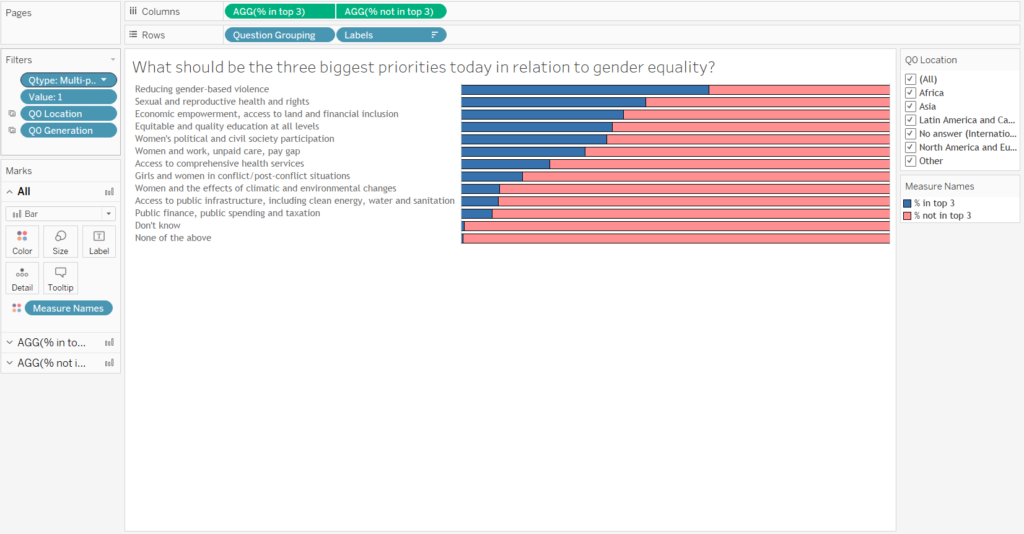This screenshot has width=1024, height=534.
Task: Uncheck the (All) location checkbox
Action: (910, 79)
